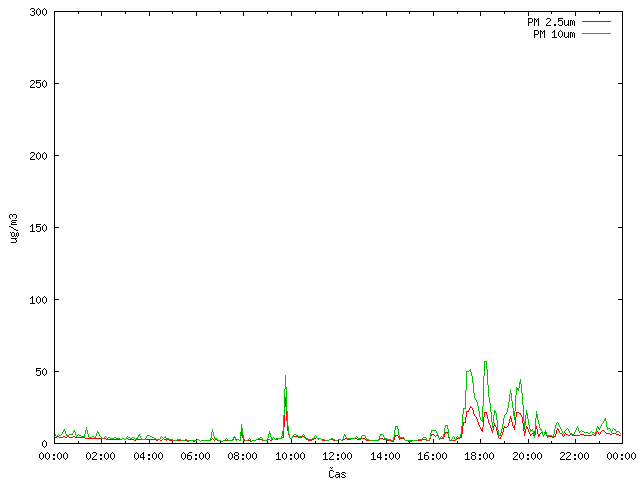Click the highest green peak after 18:00
This screenshot has height=480, width=640.
[x=485, y=362]
